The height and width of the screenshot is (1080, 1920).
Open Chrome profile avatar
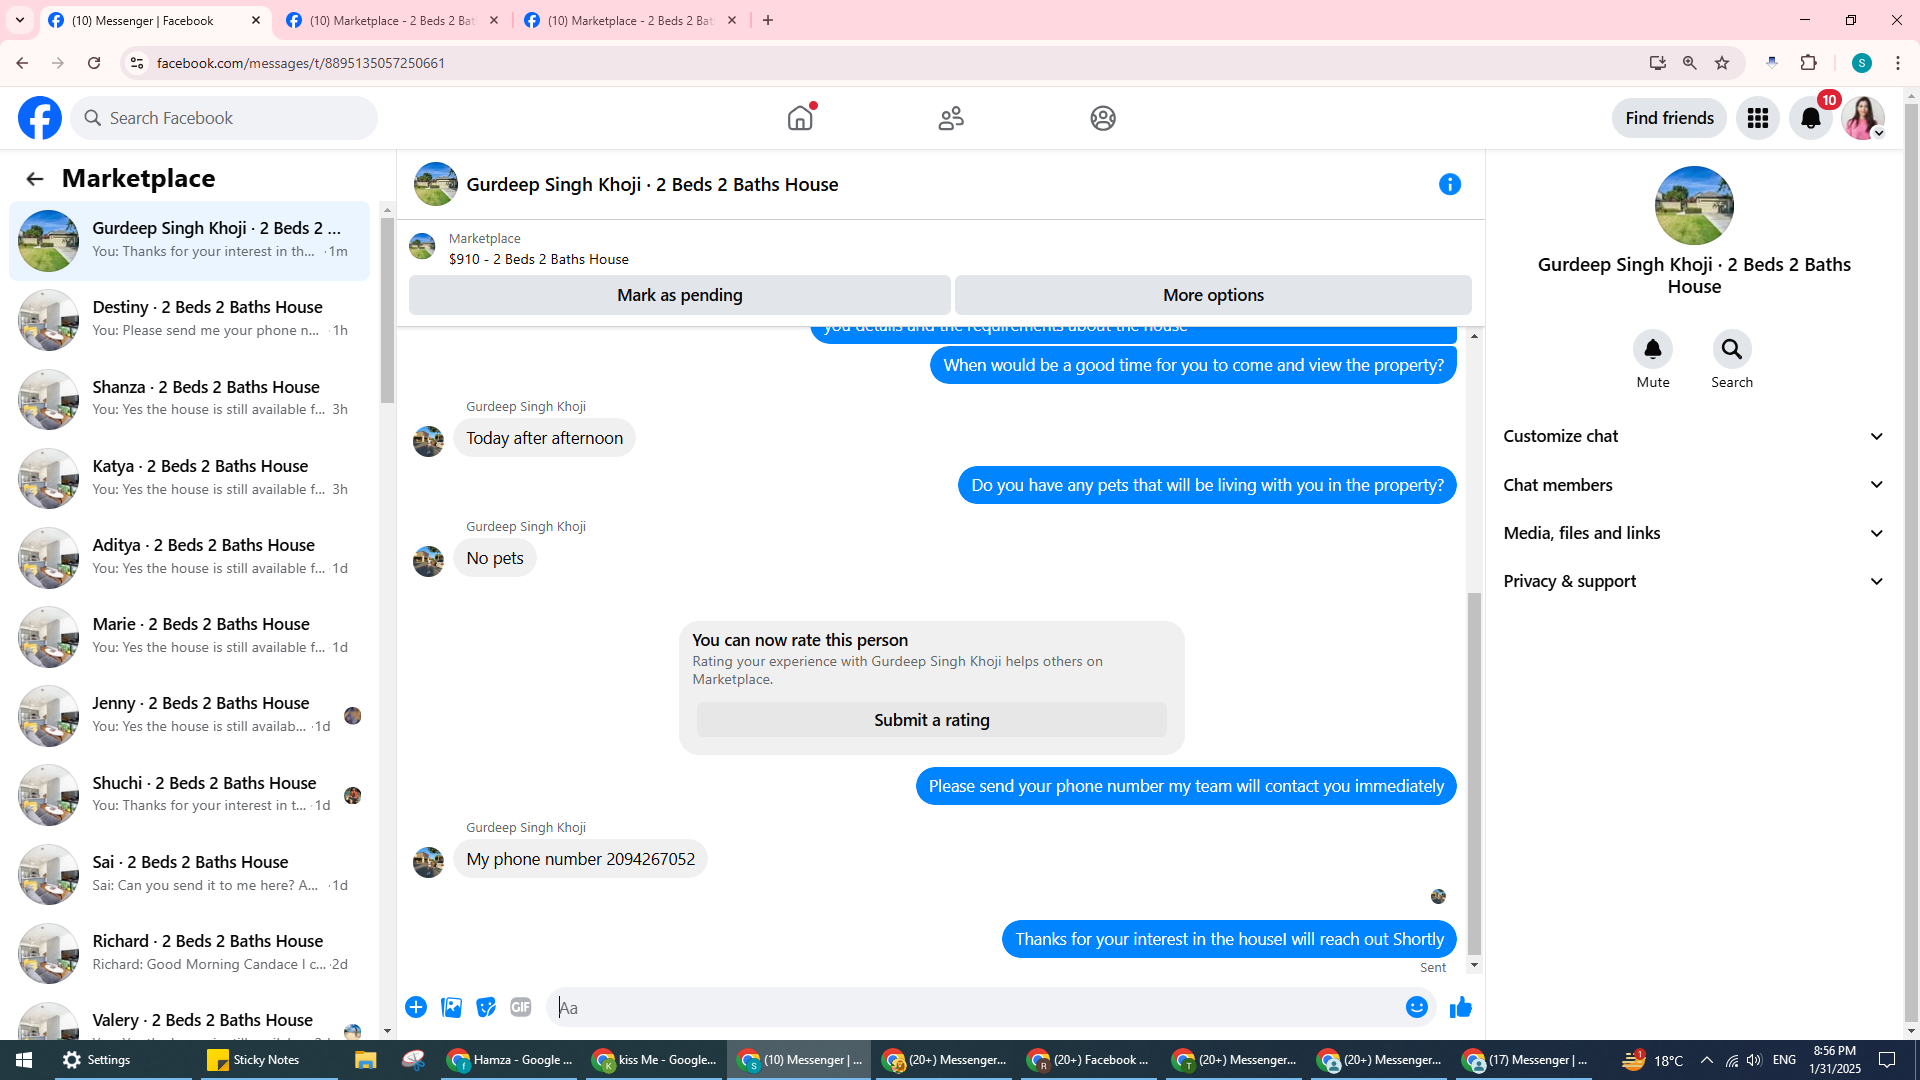click(1862, 63)
